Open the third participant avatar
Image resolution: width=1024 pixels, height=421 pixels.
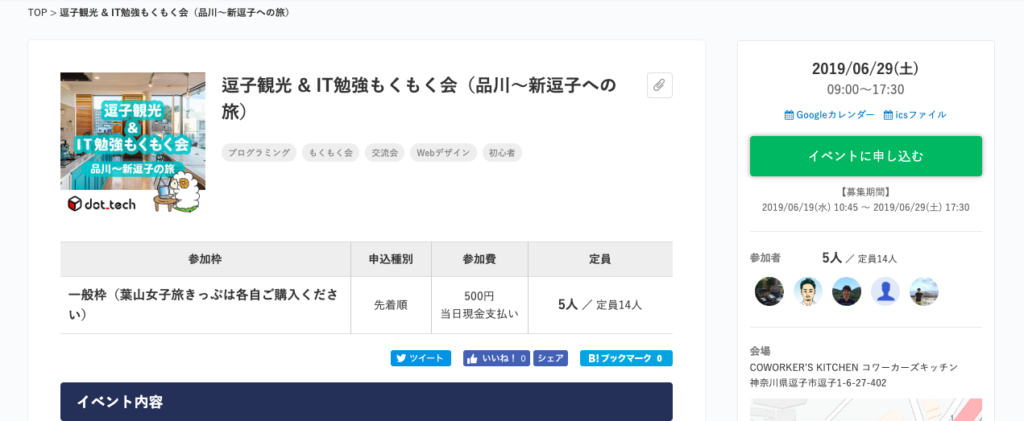[846, 291]
